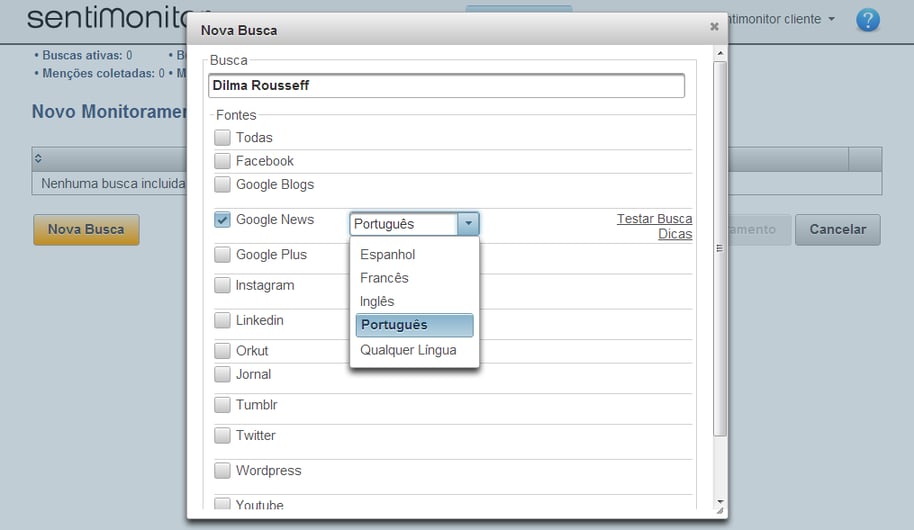
Task: Check the Instagram source checkbox
Action: coord(222,285)
